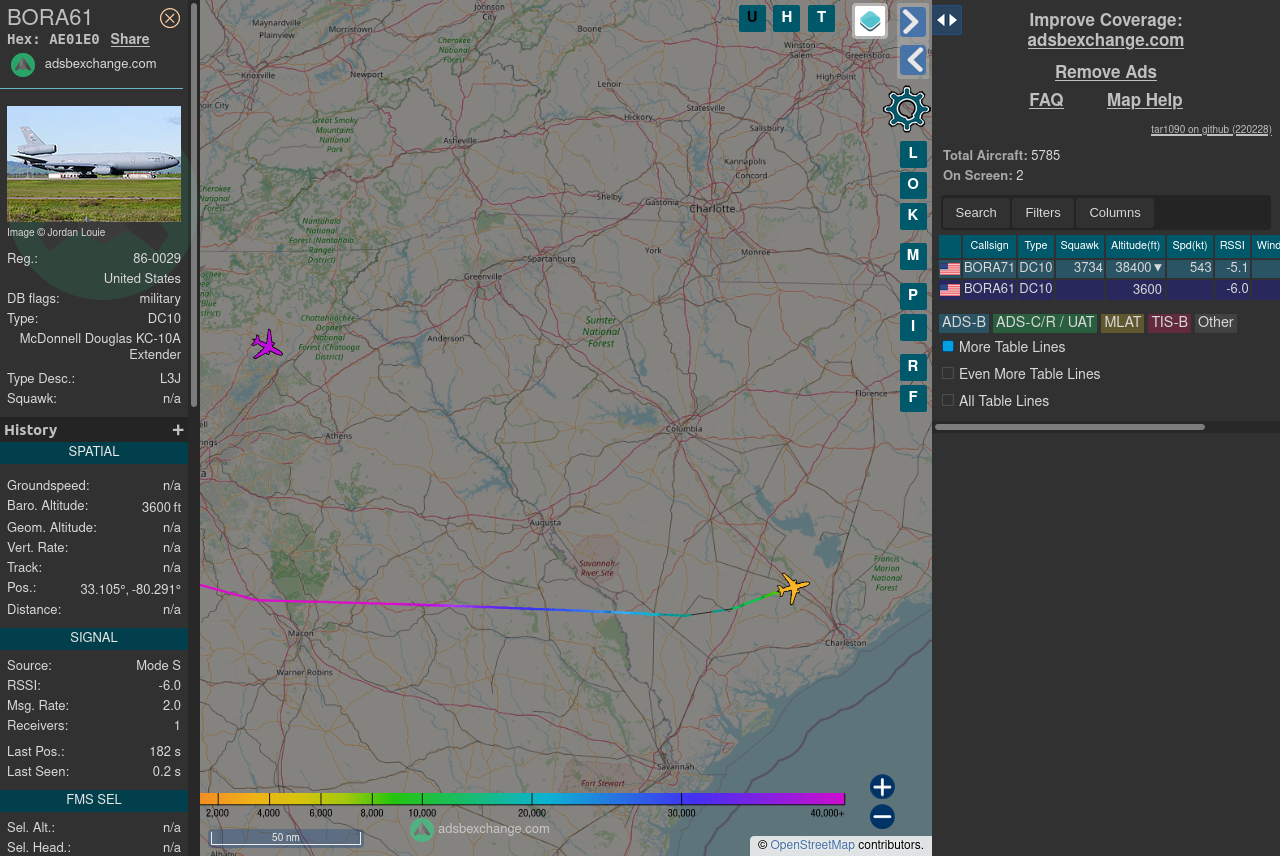This screenshot has width=1280, height=856.
Task: Click the altitude color scale bar
Action: click(522, 799)
